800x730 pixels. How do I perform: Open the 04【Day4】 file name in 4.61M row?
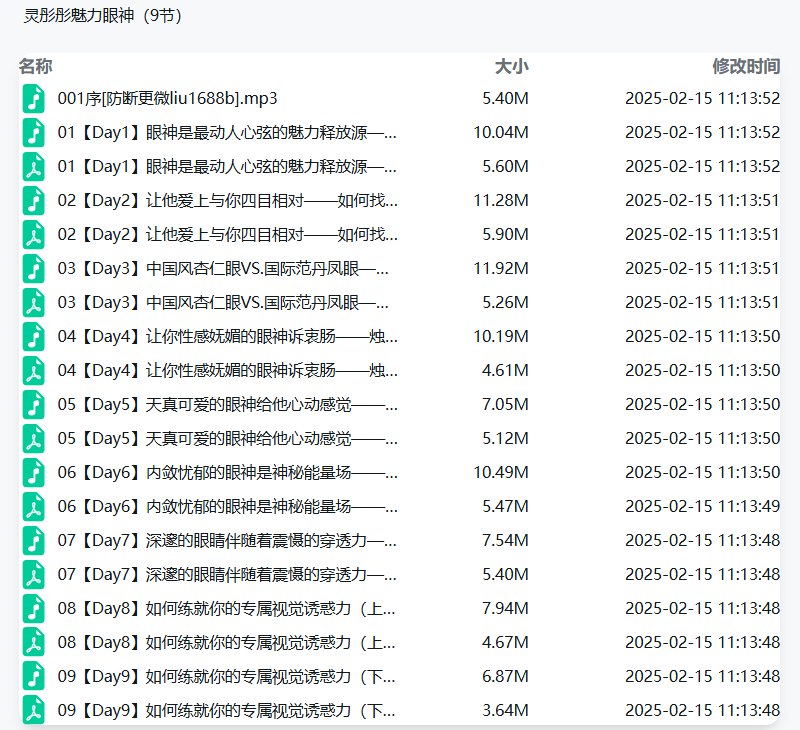tap(228, 371)
